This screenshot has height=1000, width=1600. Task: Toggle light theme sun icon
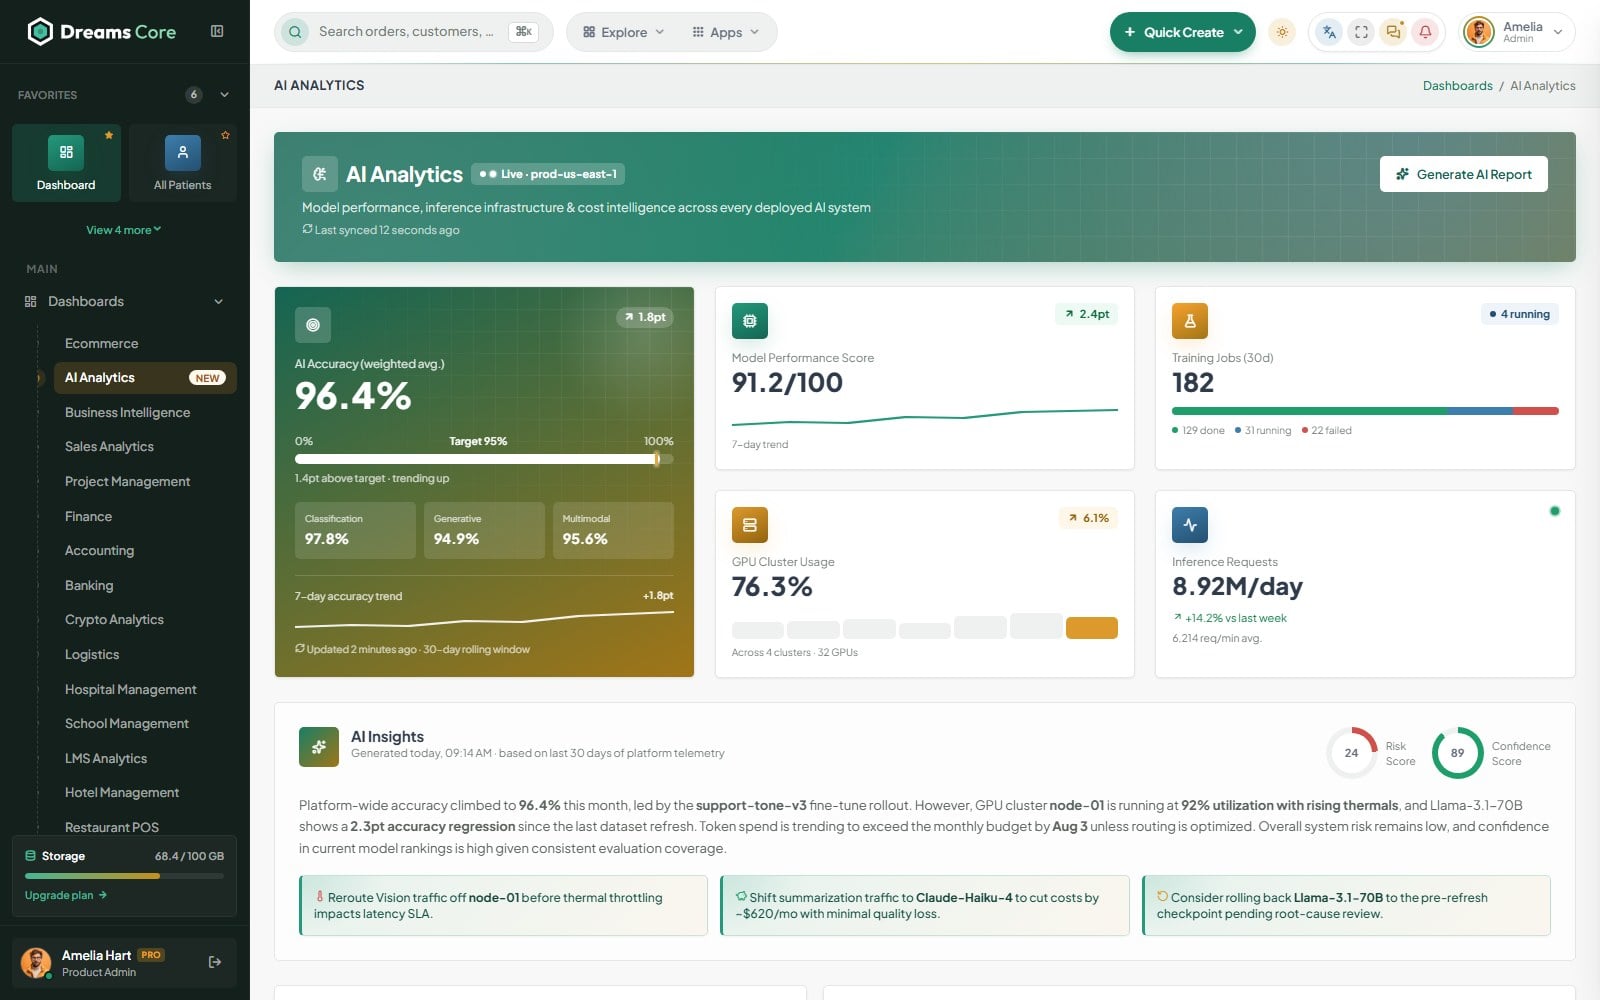click(x=1282, y=32)
